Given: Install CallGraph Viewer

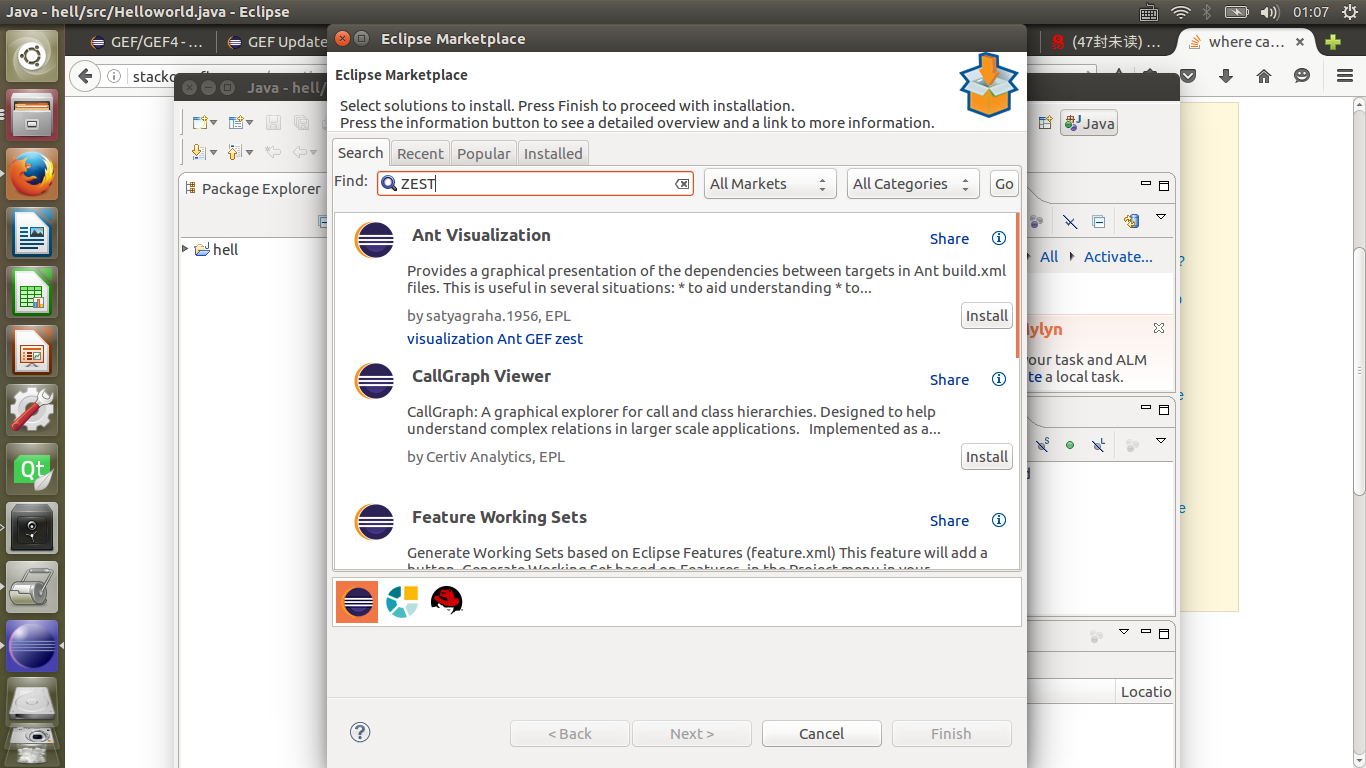Looking at the screenshot, I should [986, 456].
